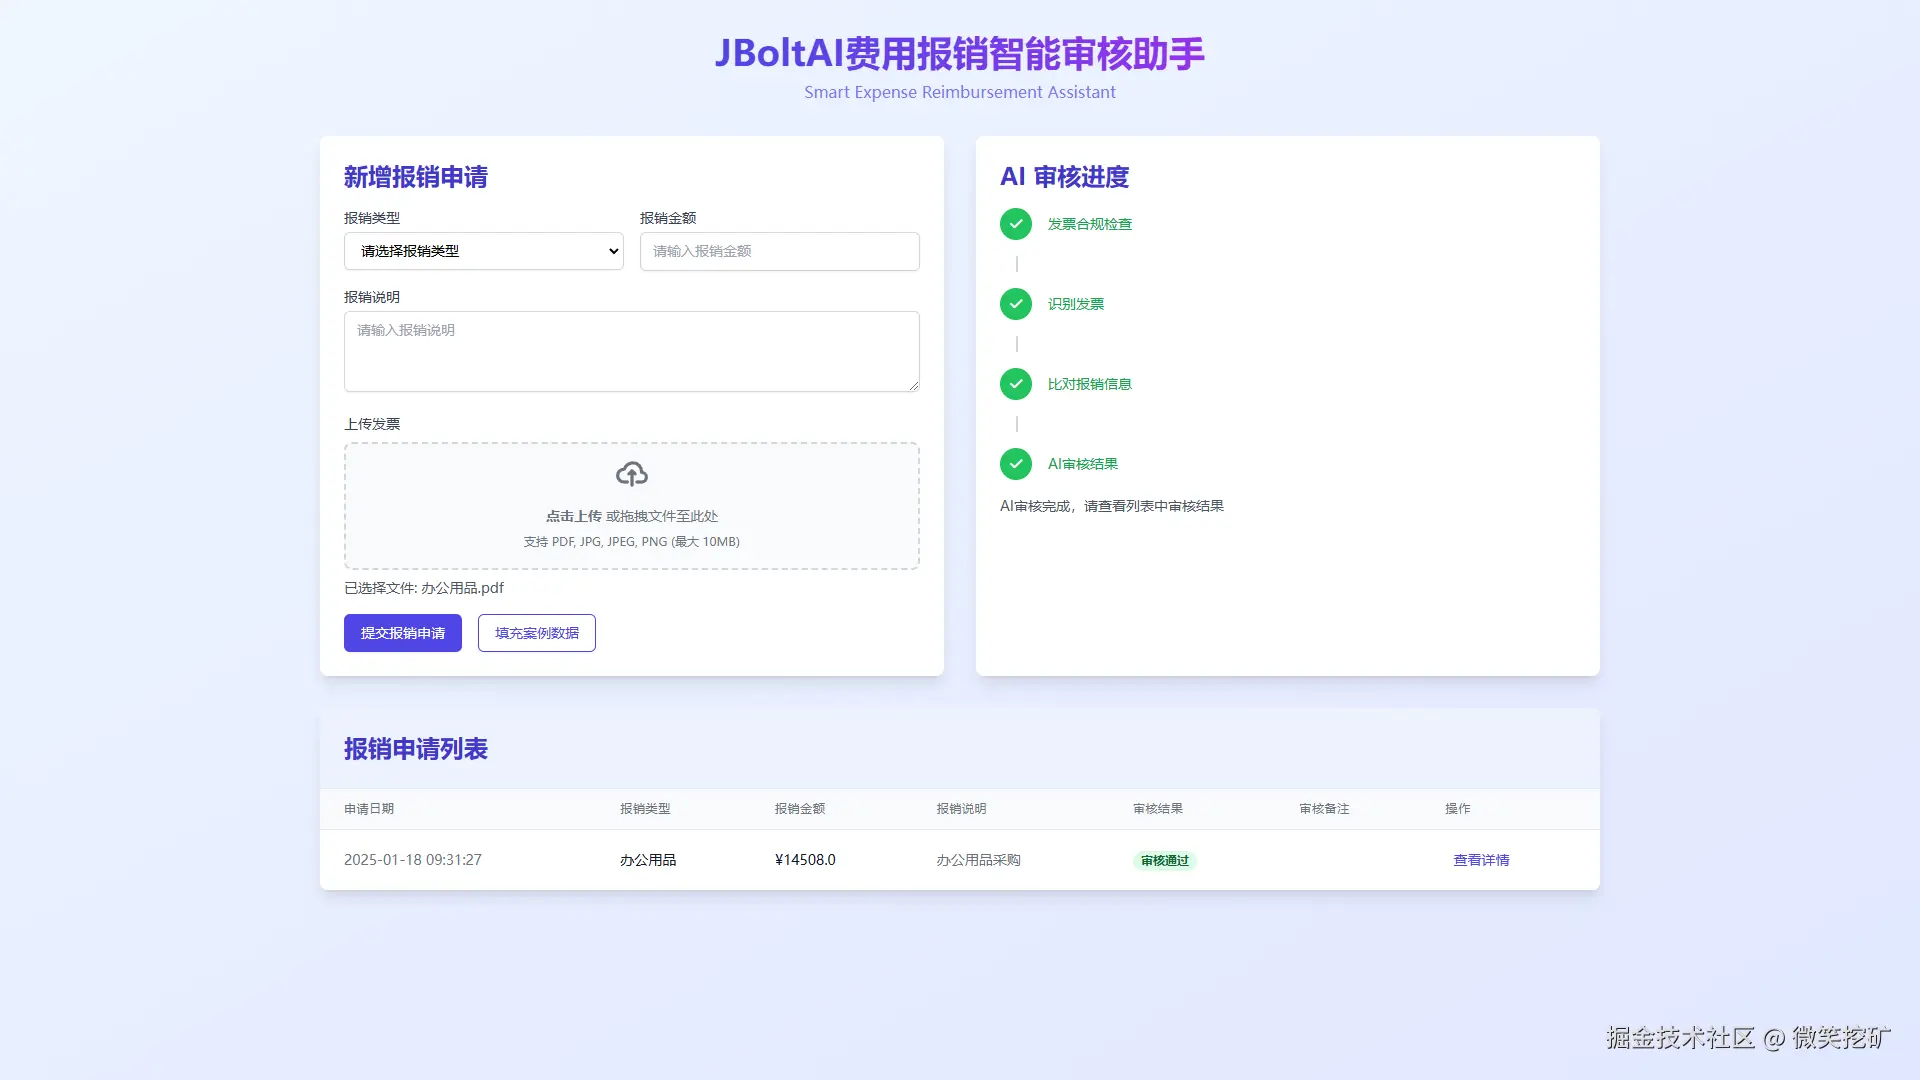1920x1080 pixels.
Task: Click the 审核通过 status badge
Action: pyautogui.click(x=1164, y=860)
